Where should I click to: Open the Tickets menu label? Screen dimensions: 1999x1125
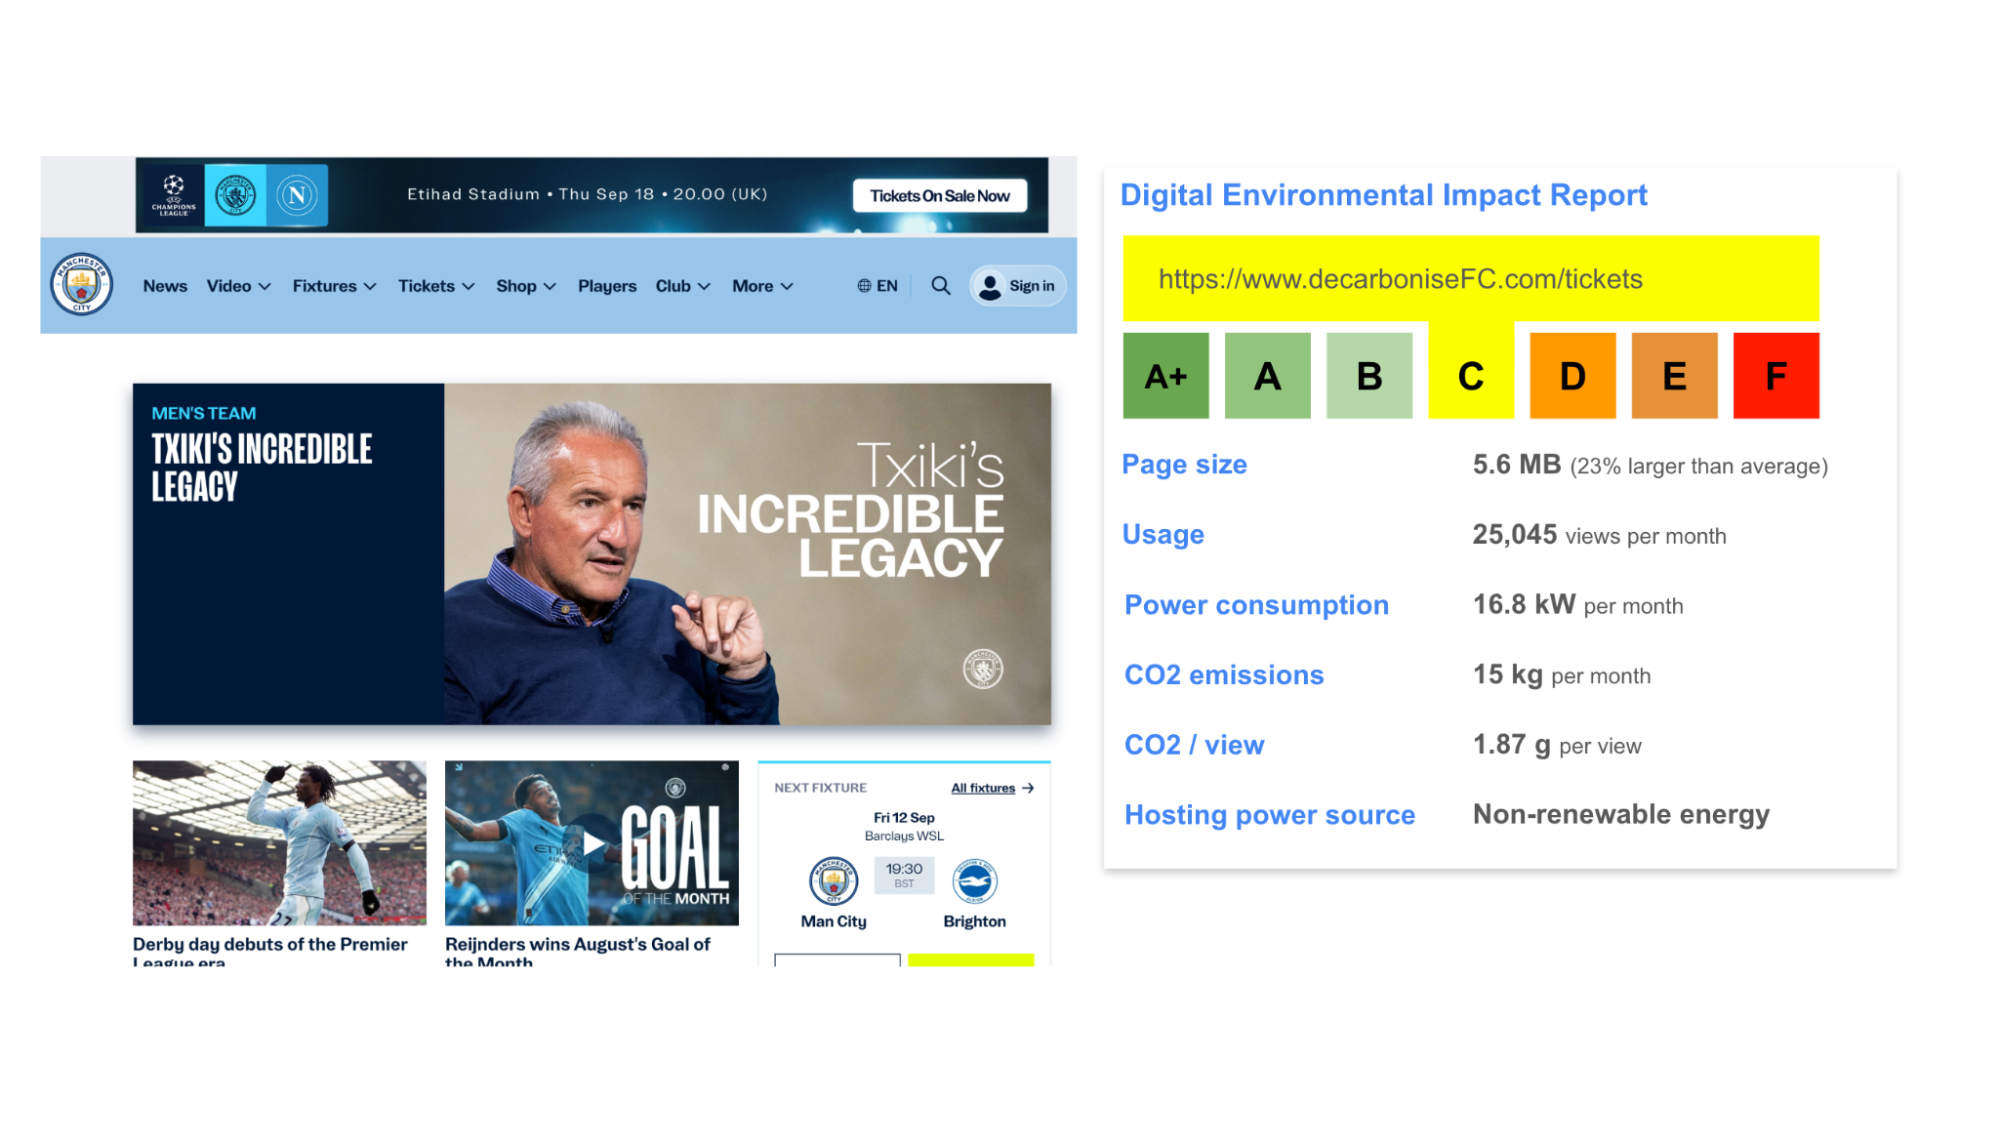[426, 286]
